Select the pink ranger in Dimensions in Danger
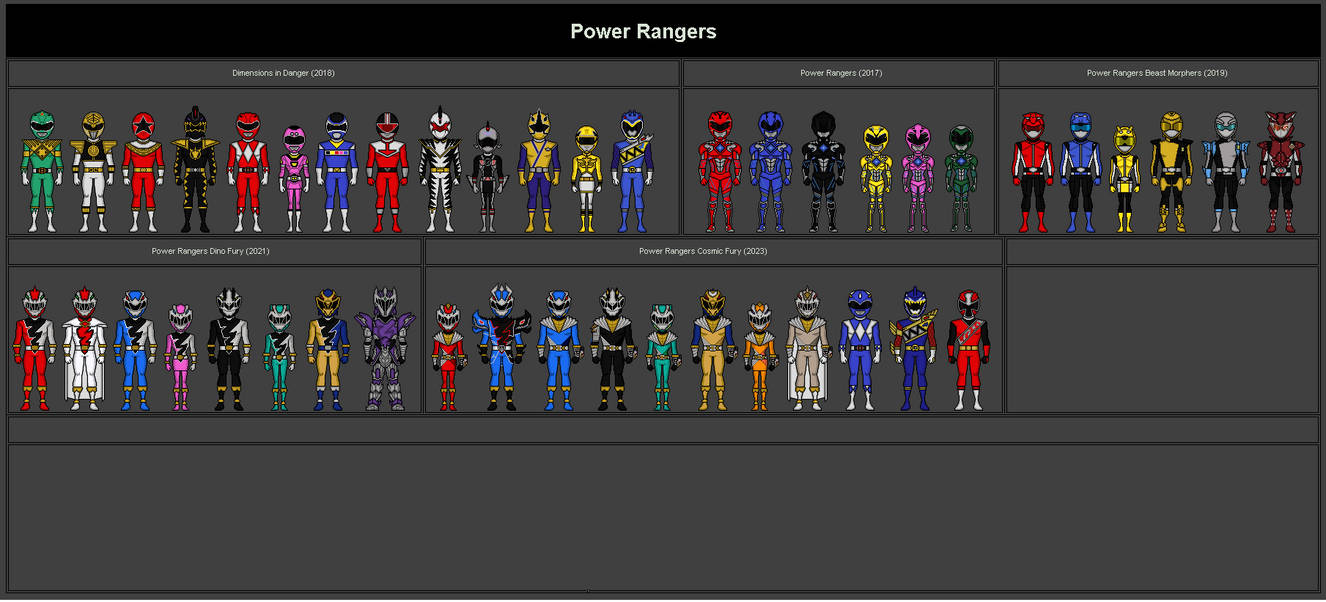The height and width of the screenshot is (602, 1326). [294, 178]
